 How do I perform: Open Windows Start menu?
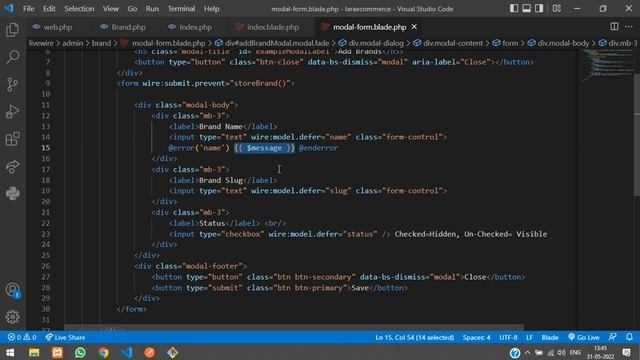[x=10, y=352]
